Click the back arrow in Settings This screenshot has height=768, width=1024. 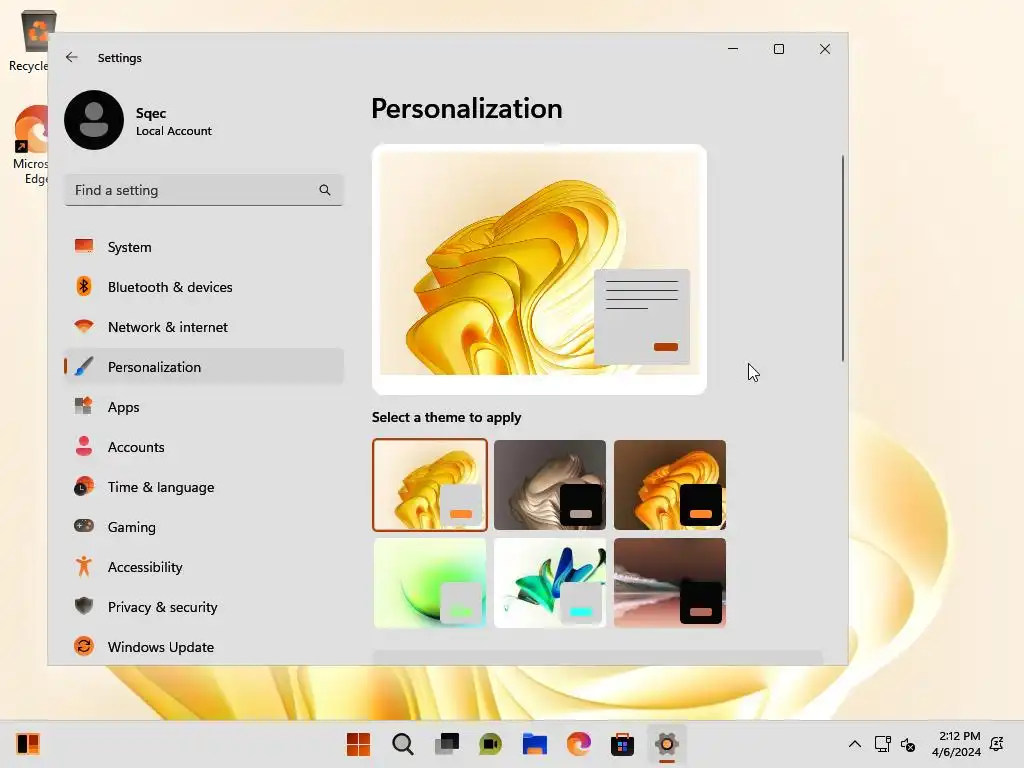point(72,57)
